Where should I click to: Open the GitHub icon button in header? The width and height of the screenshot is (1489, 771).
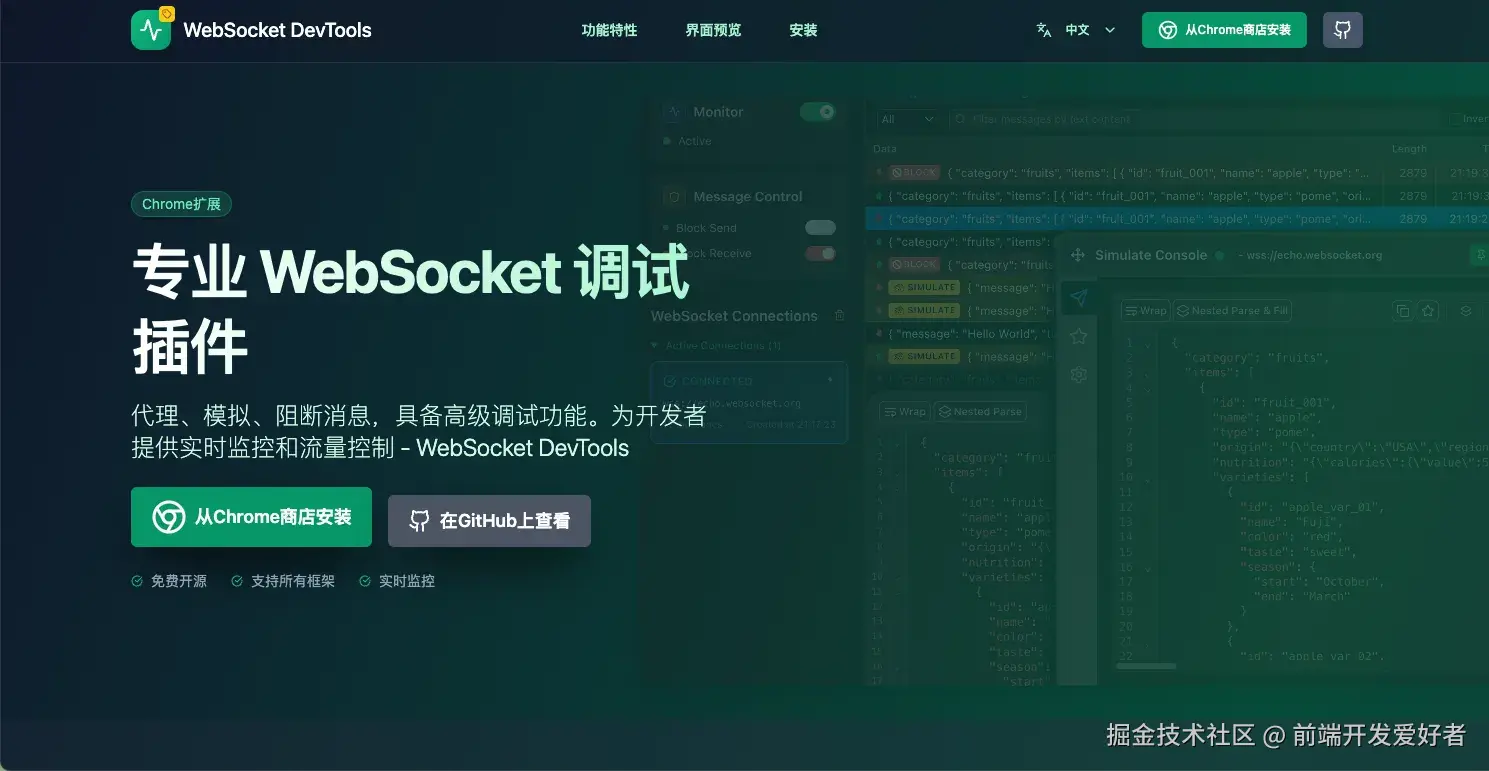[1343, 30]
